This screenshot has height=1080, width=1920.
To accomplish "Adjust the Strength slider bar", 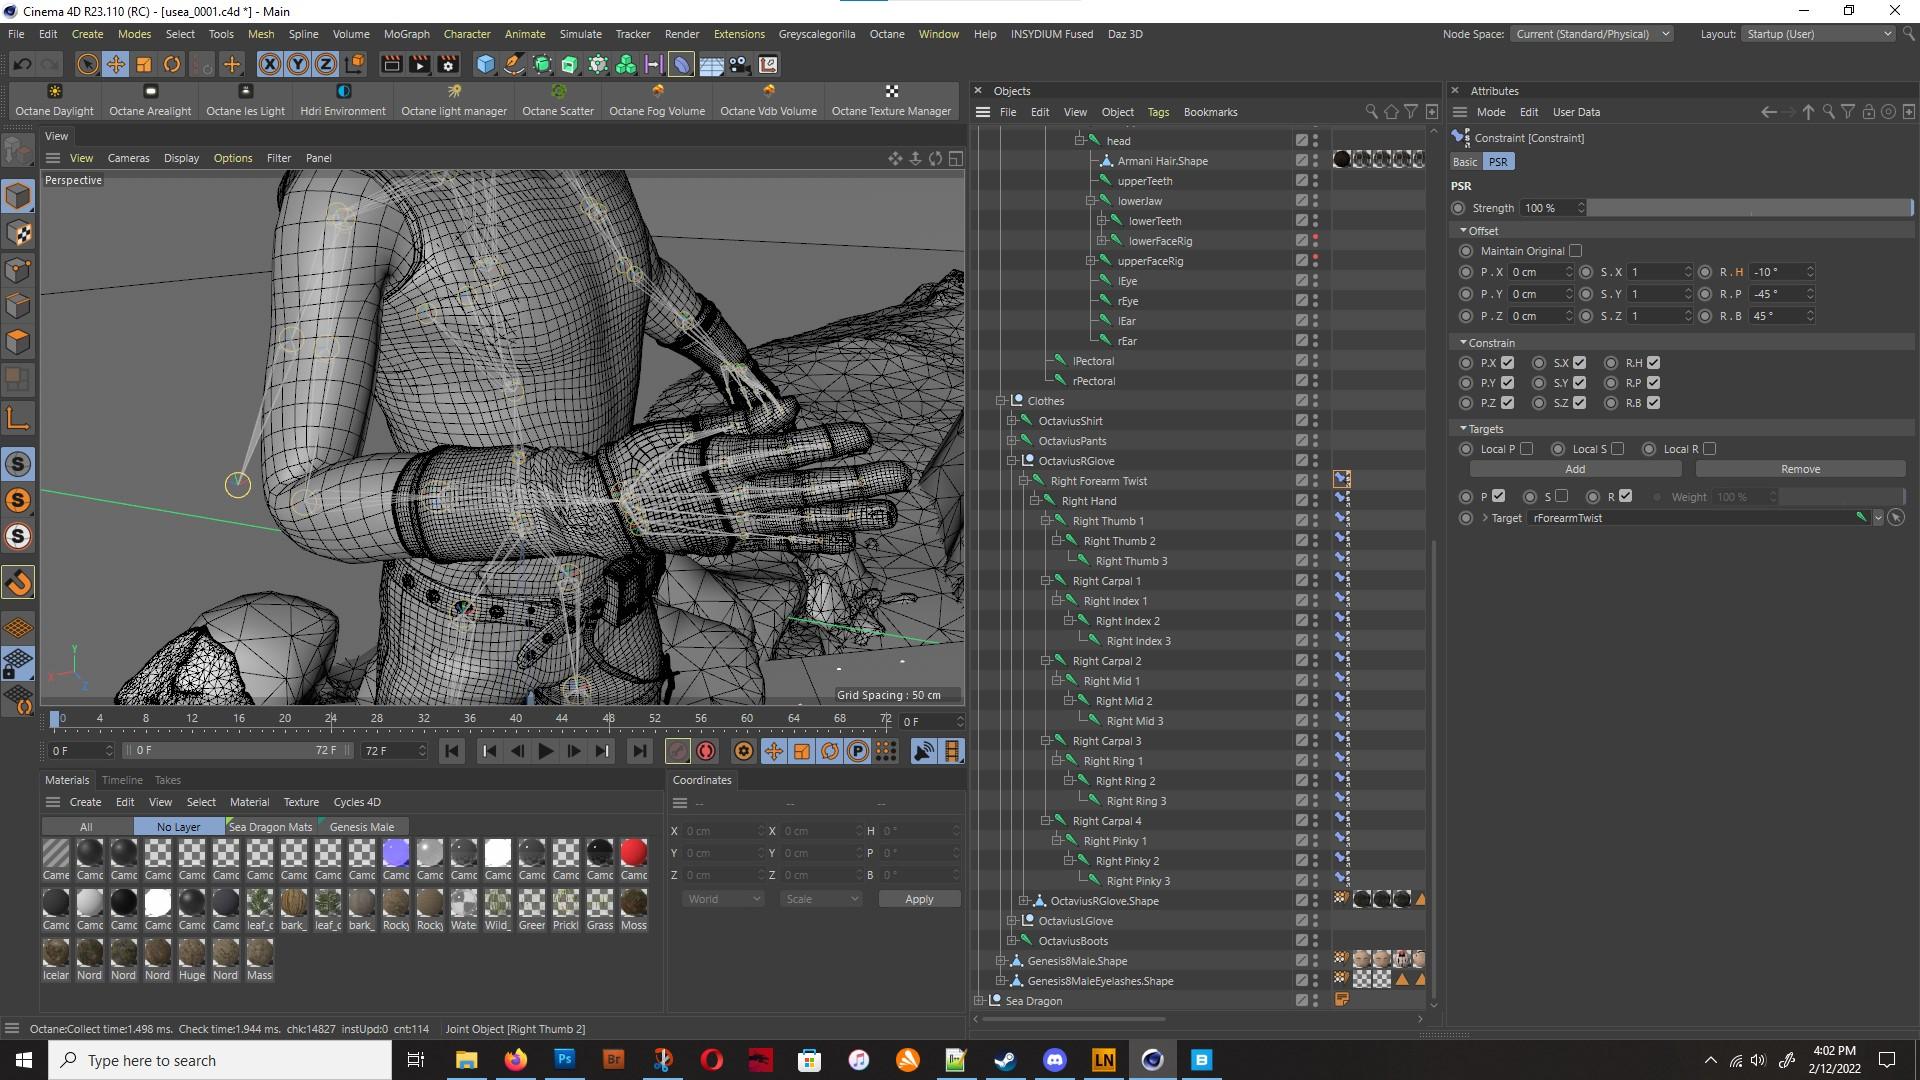I will 1748,208.
